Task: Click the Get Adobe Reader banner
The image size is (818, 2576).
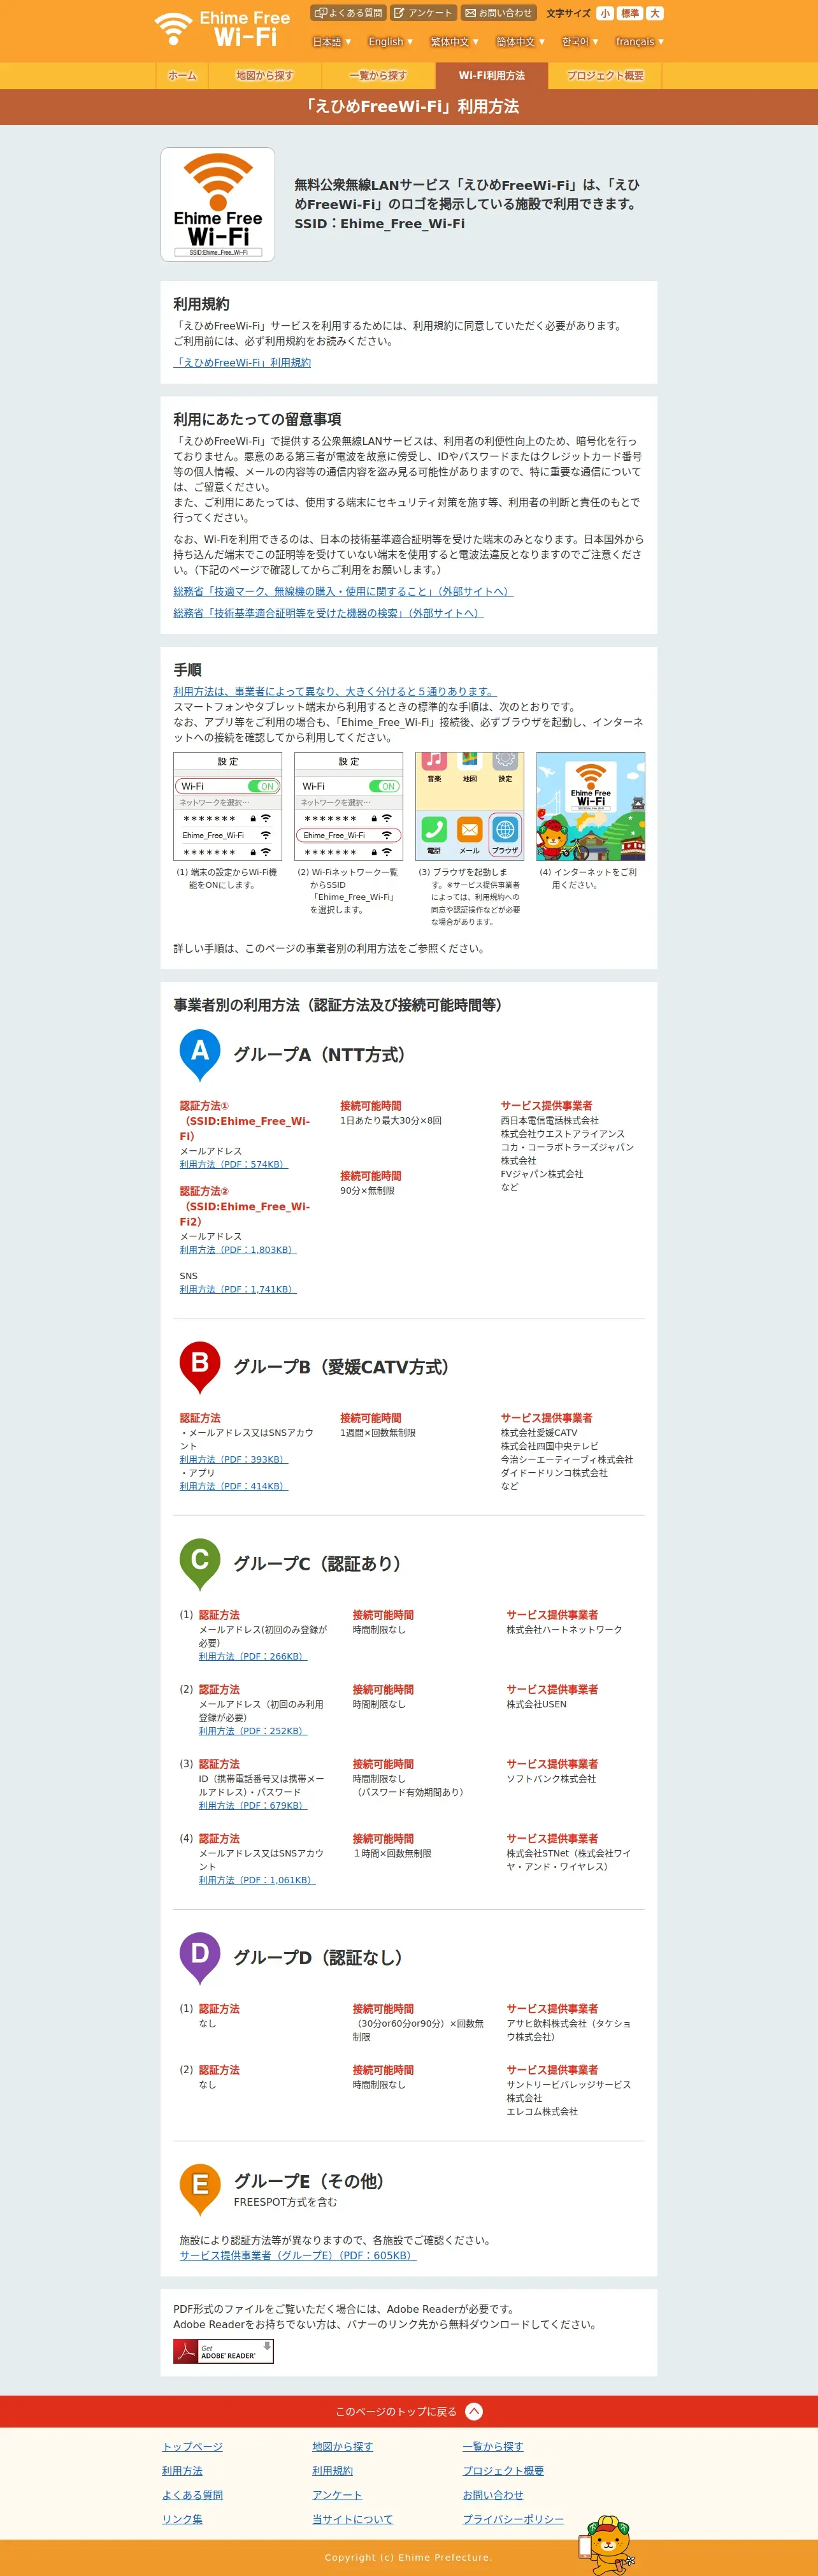Action: (x=223, y=2351)
